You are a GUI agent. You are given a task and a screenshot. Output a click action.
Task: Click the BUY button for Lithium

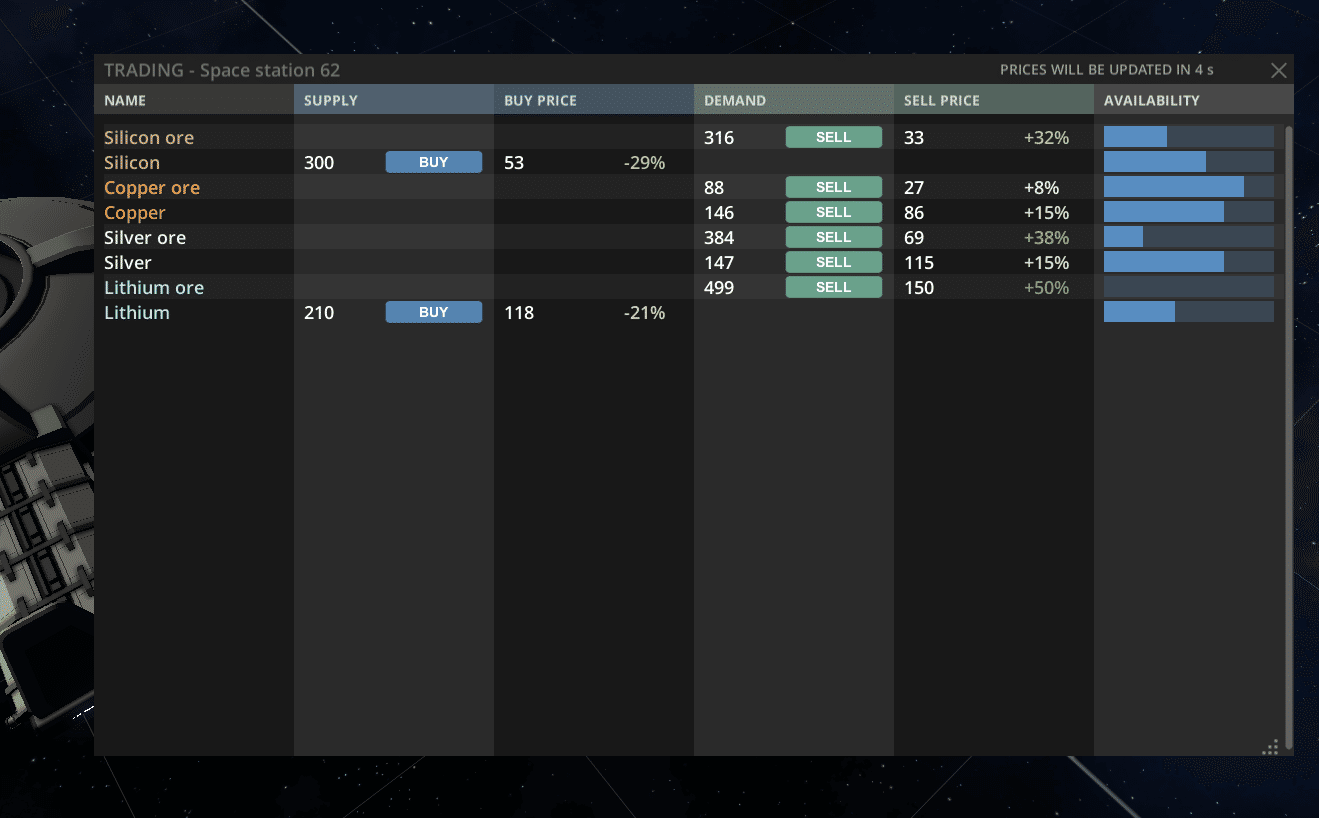pyautogui.click(x=434, y=312)
